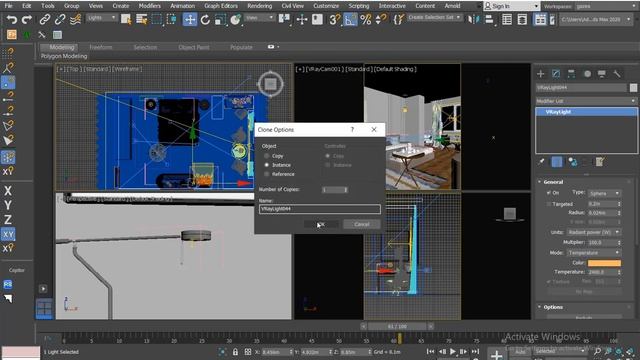Select Reference radio under Object
This screenshot has width=640, height=360.
pyautogui.click(x=267, y=174)
